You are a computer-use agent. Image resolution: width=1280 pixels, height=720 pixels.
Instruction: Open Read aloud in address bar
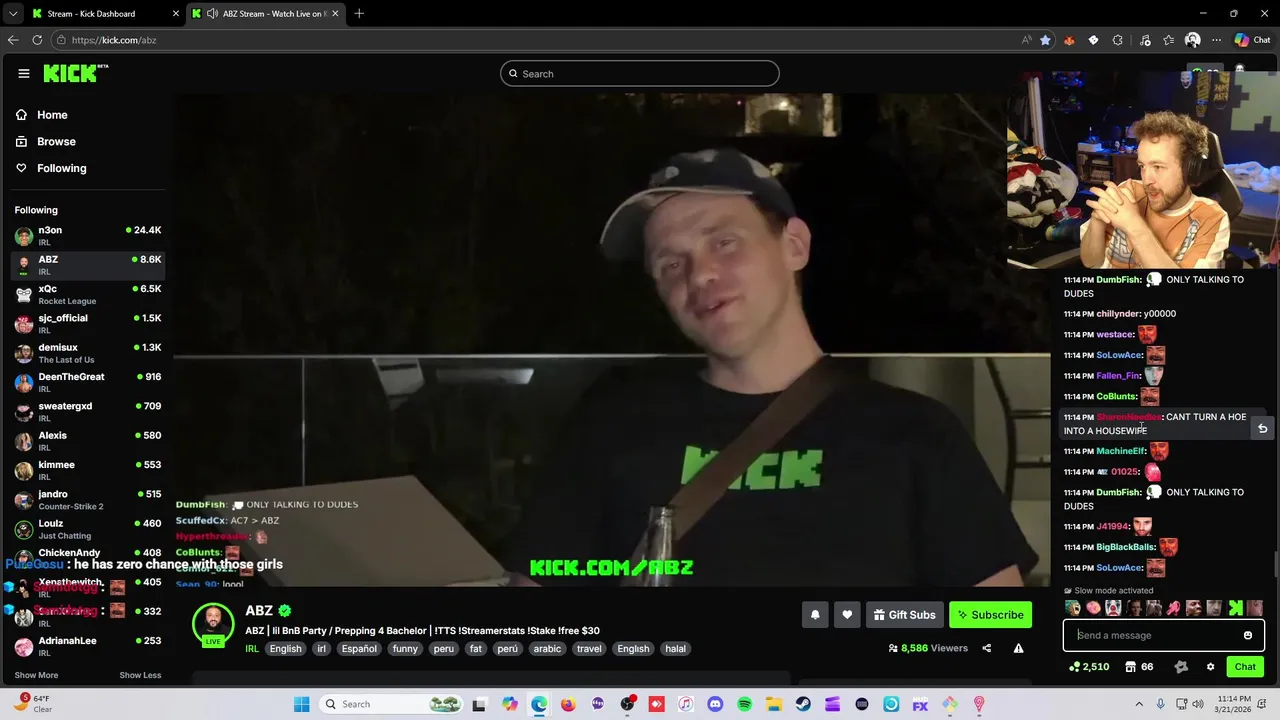tap(1026, 40)
